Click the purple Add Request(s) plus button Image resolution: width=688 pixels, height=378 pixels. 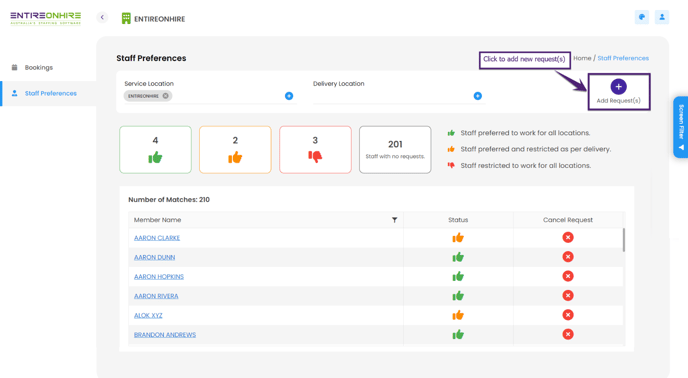click(618, 87)
